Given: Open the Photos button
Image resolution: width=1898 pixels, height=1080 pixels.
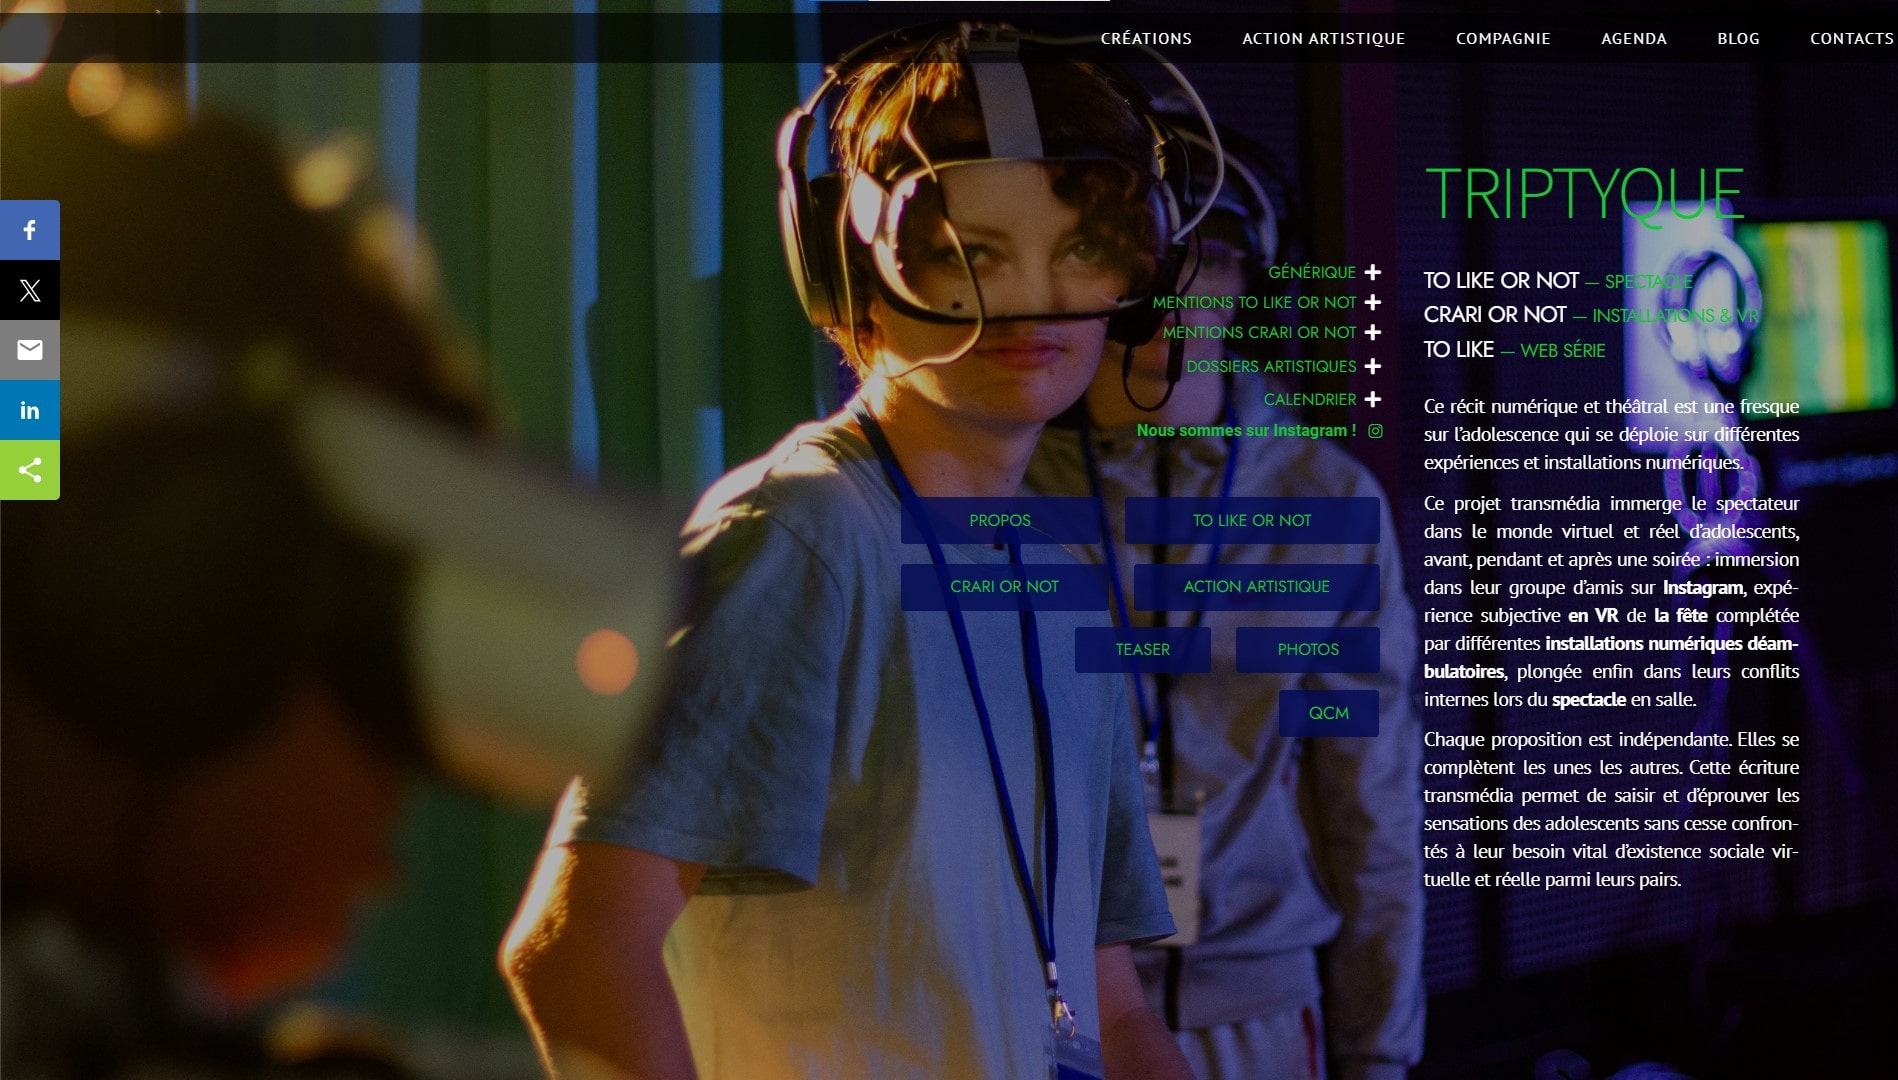Looking at the screenshot, I should [x=1307, y=650].
